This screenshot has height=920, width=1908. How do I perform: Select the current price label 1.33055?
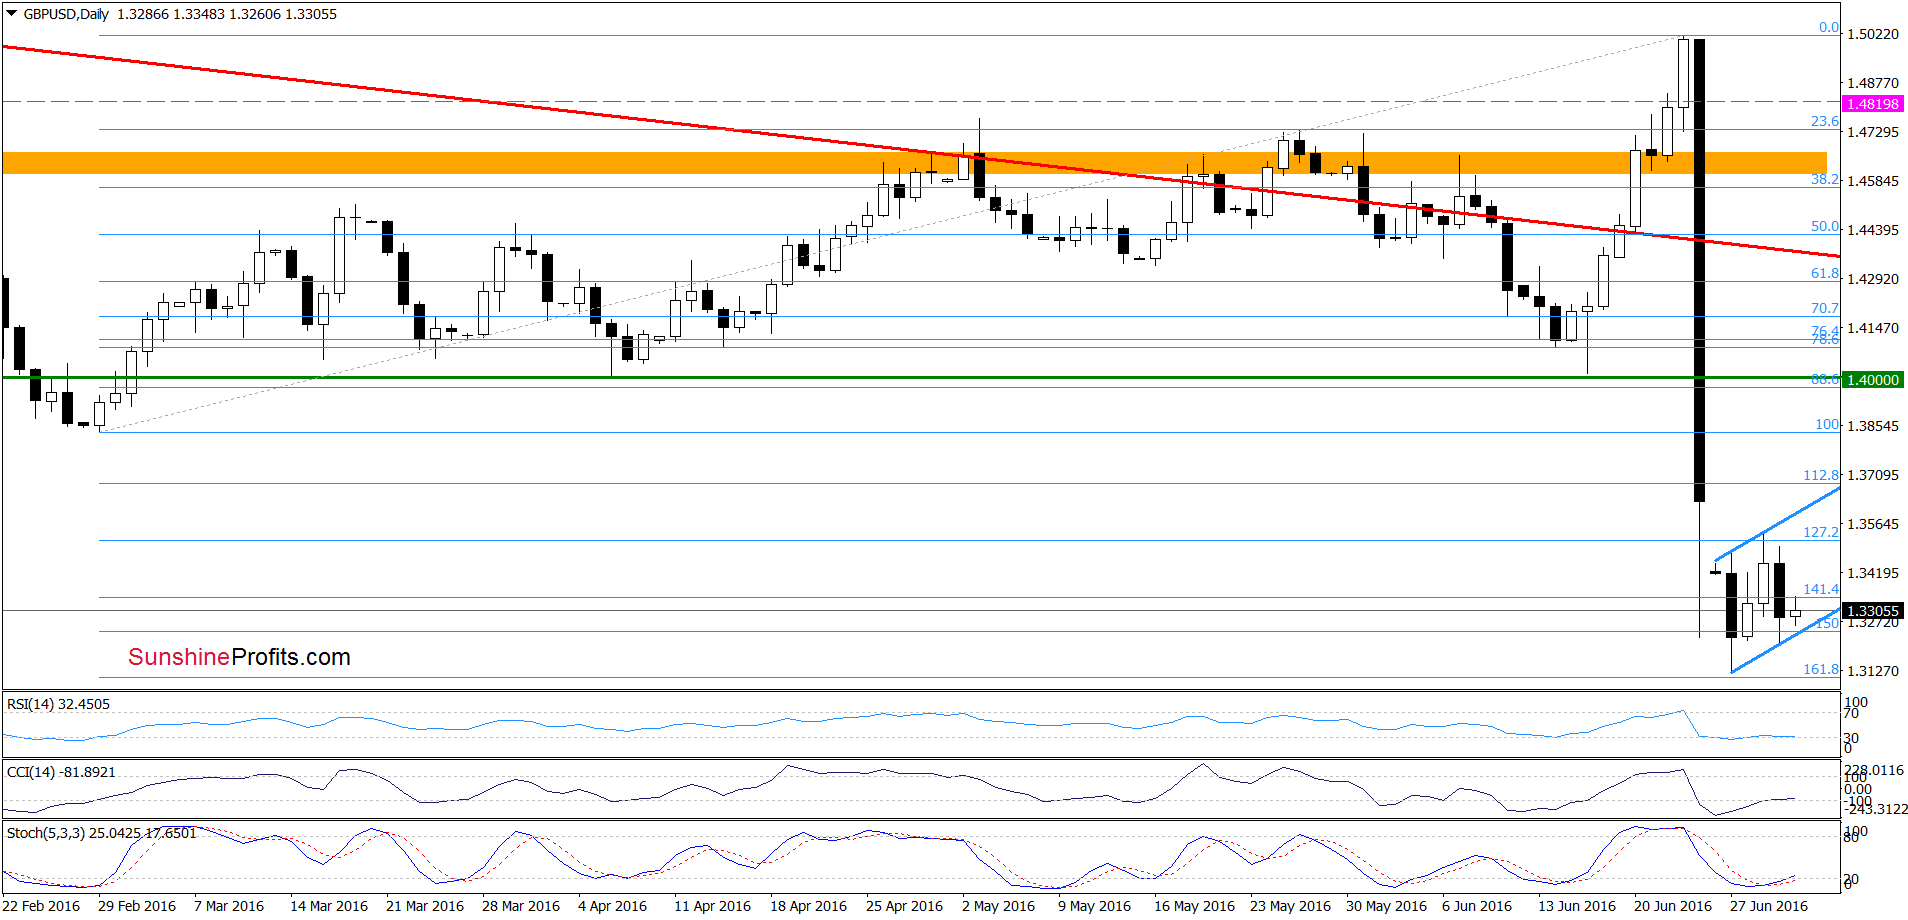[1872, 611]
